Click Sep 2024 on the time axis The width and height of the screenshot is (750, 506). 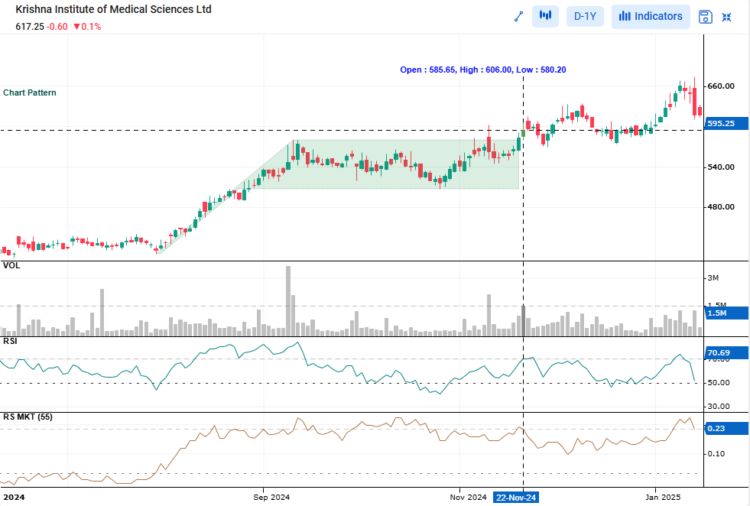(271, 496)
